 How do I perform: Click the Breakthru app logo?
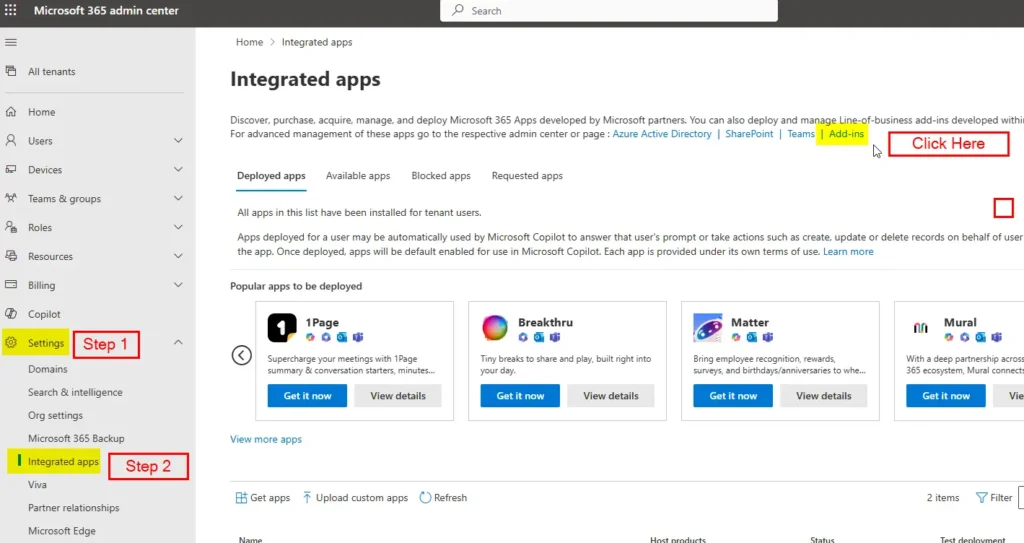click(495, 327)
